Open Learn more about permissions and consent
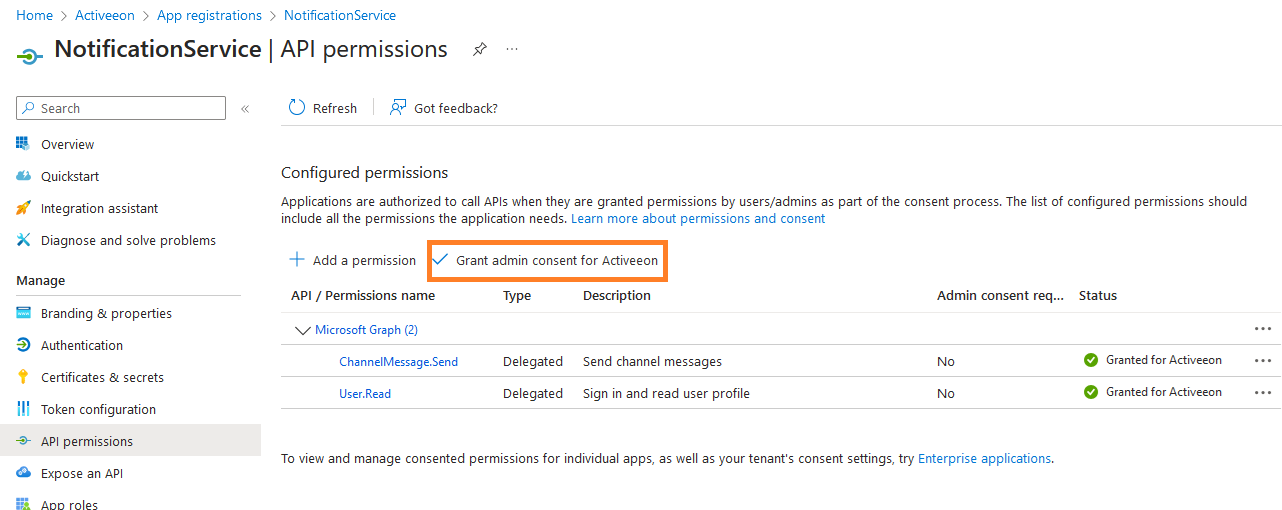 click(698, 218)
